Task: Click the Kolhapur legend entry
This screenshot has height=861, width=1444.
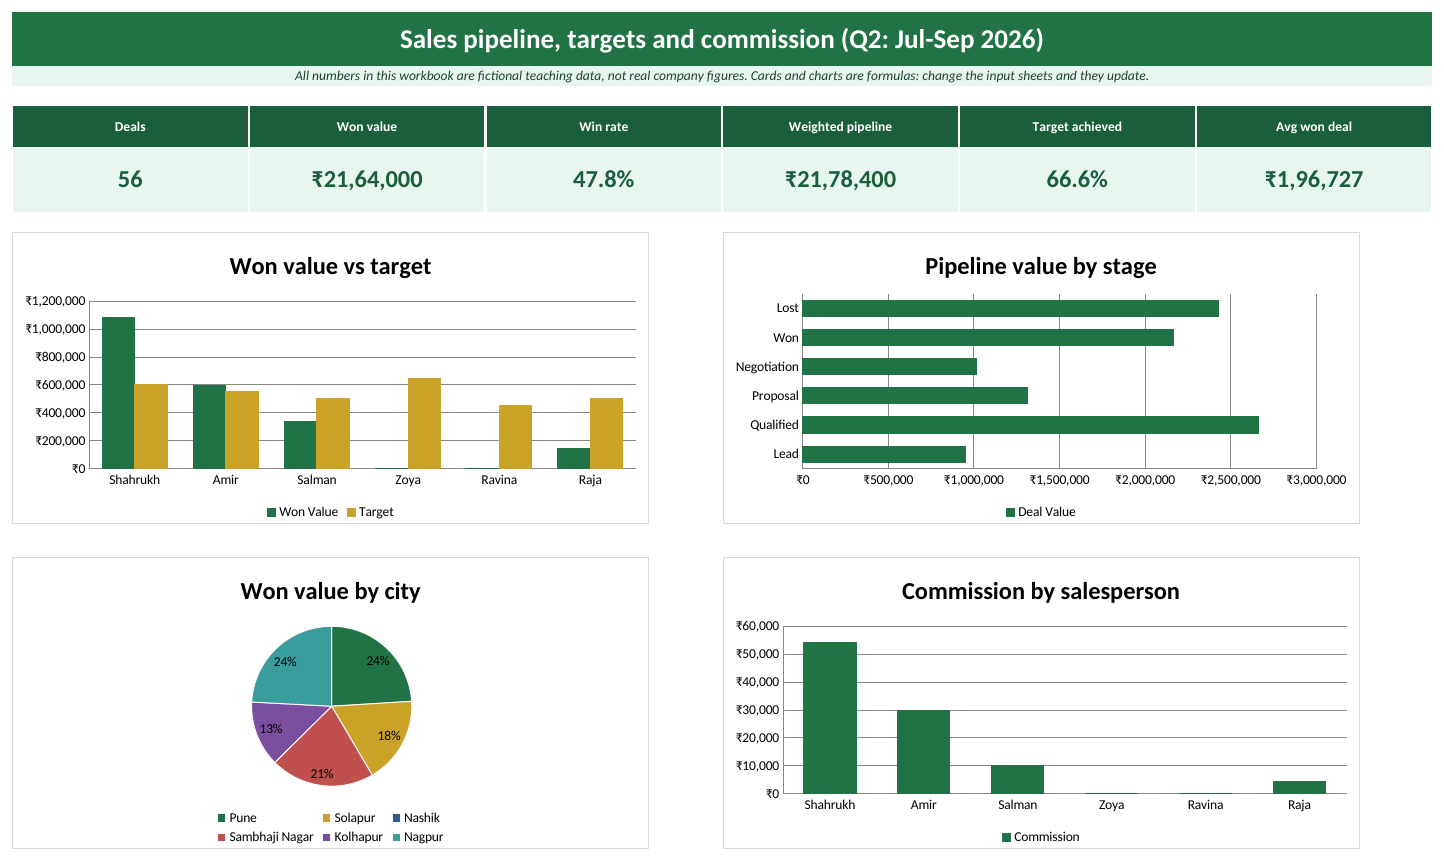Action: [x=352, y=837]
